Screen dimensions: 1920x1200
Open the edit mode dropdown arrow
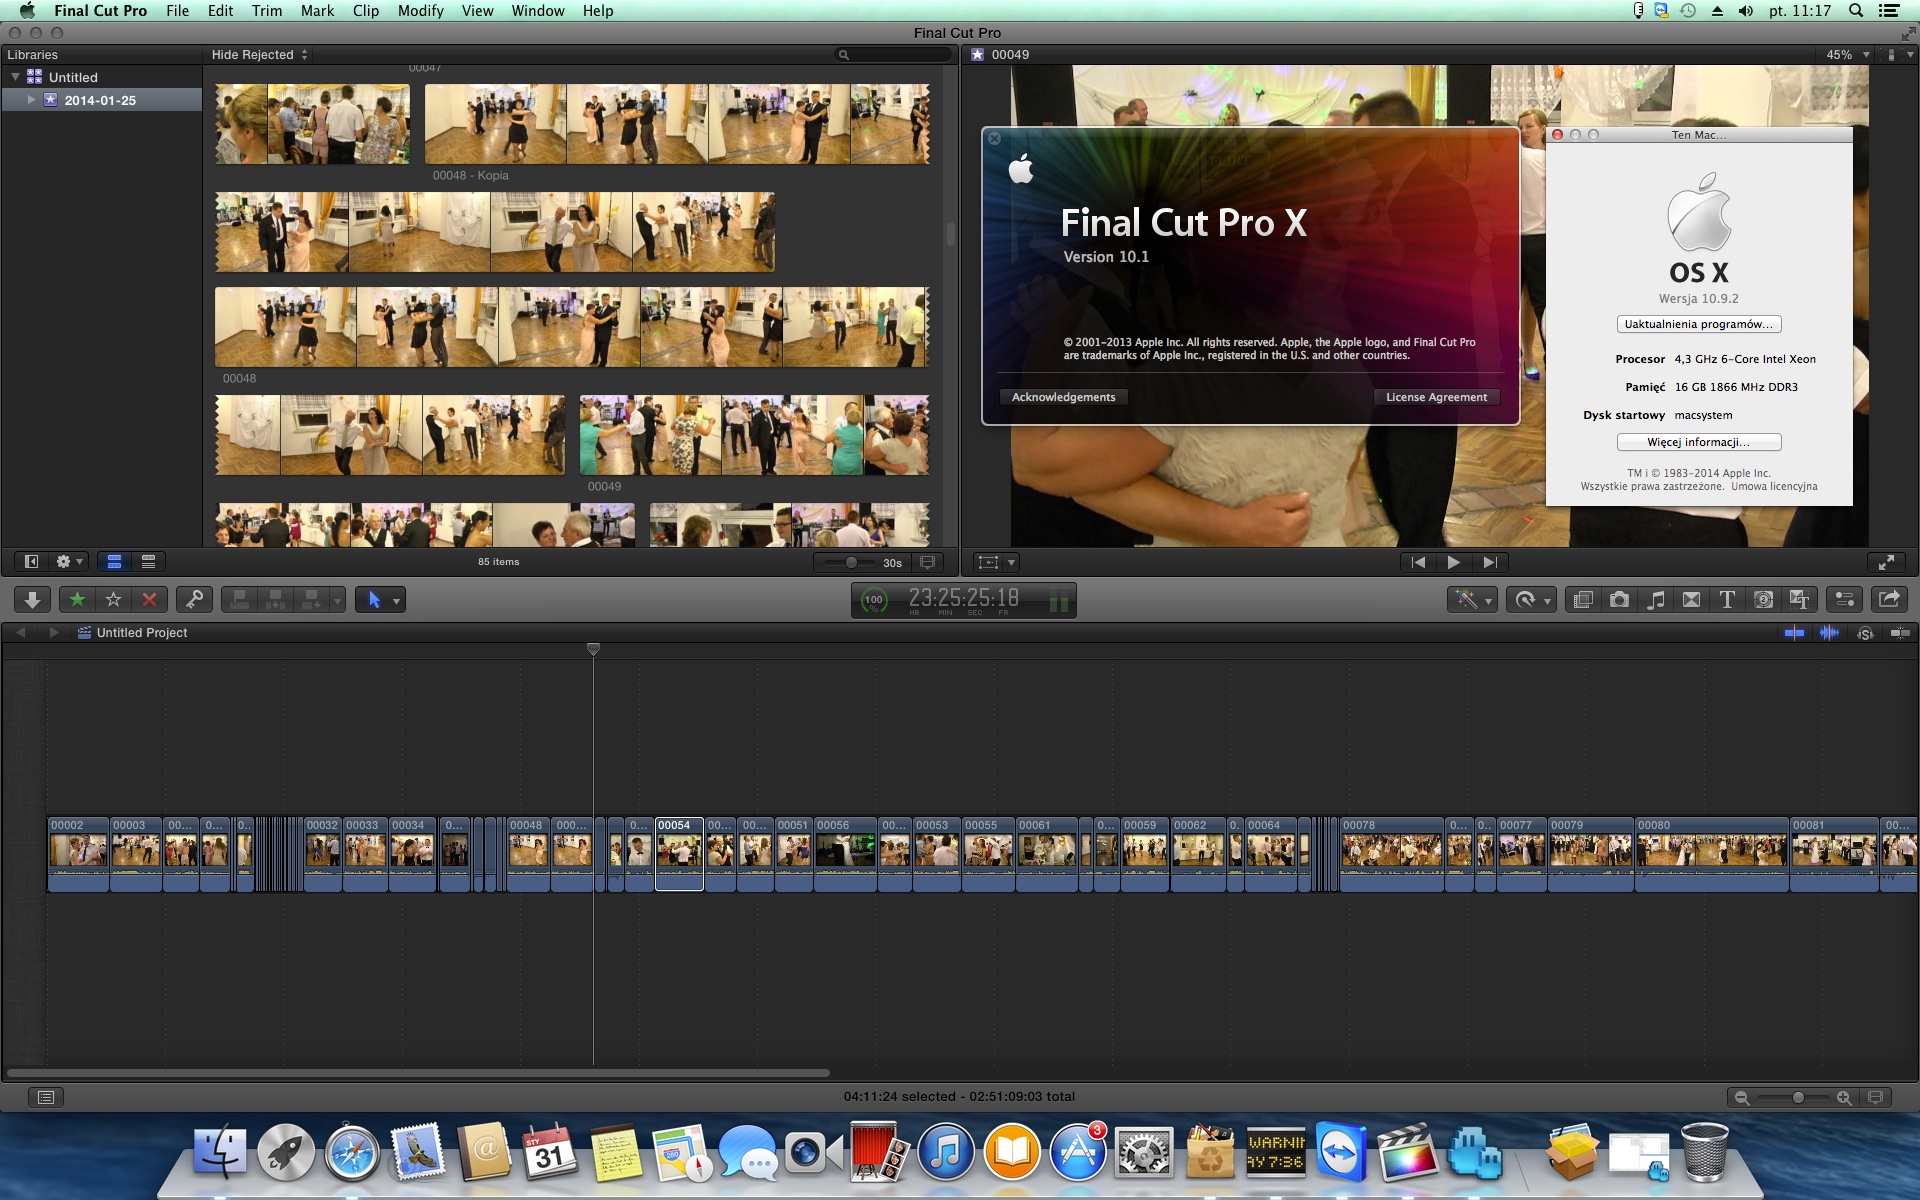[x=337, y=601]
